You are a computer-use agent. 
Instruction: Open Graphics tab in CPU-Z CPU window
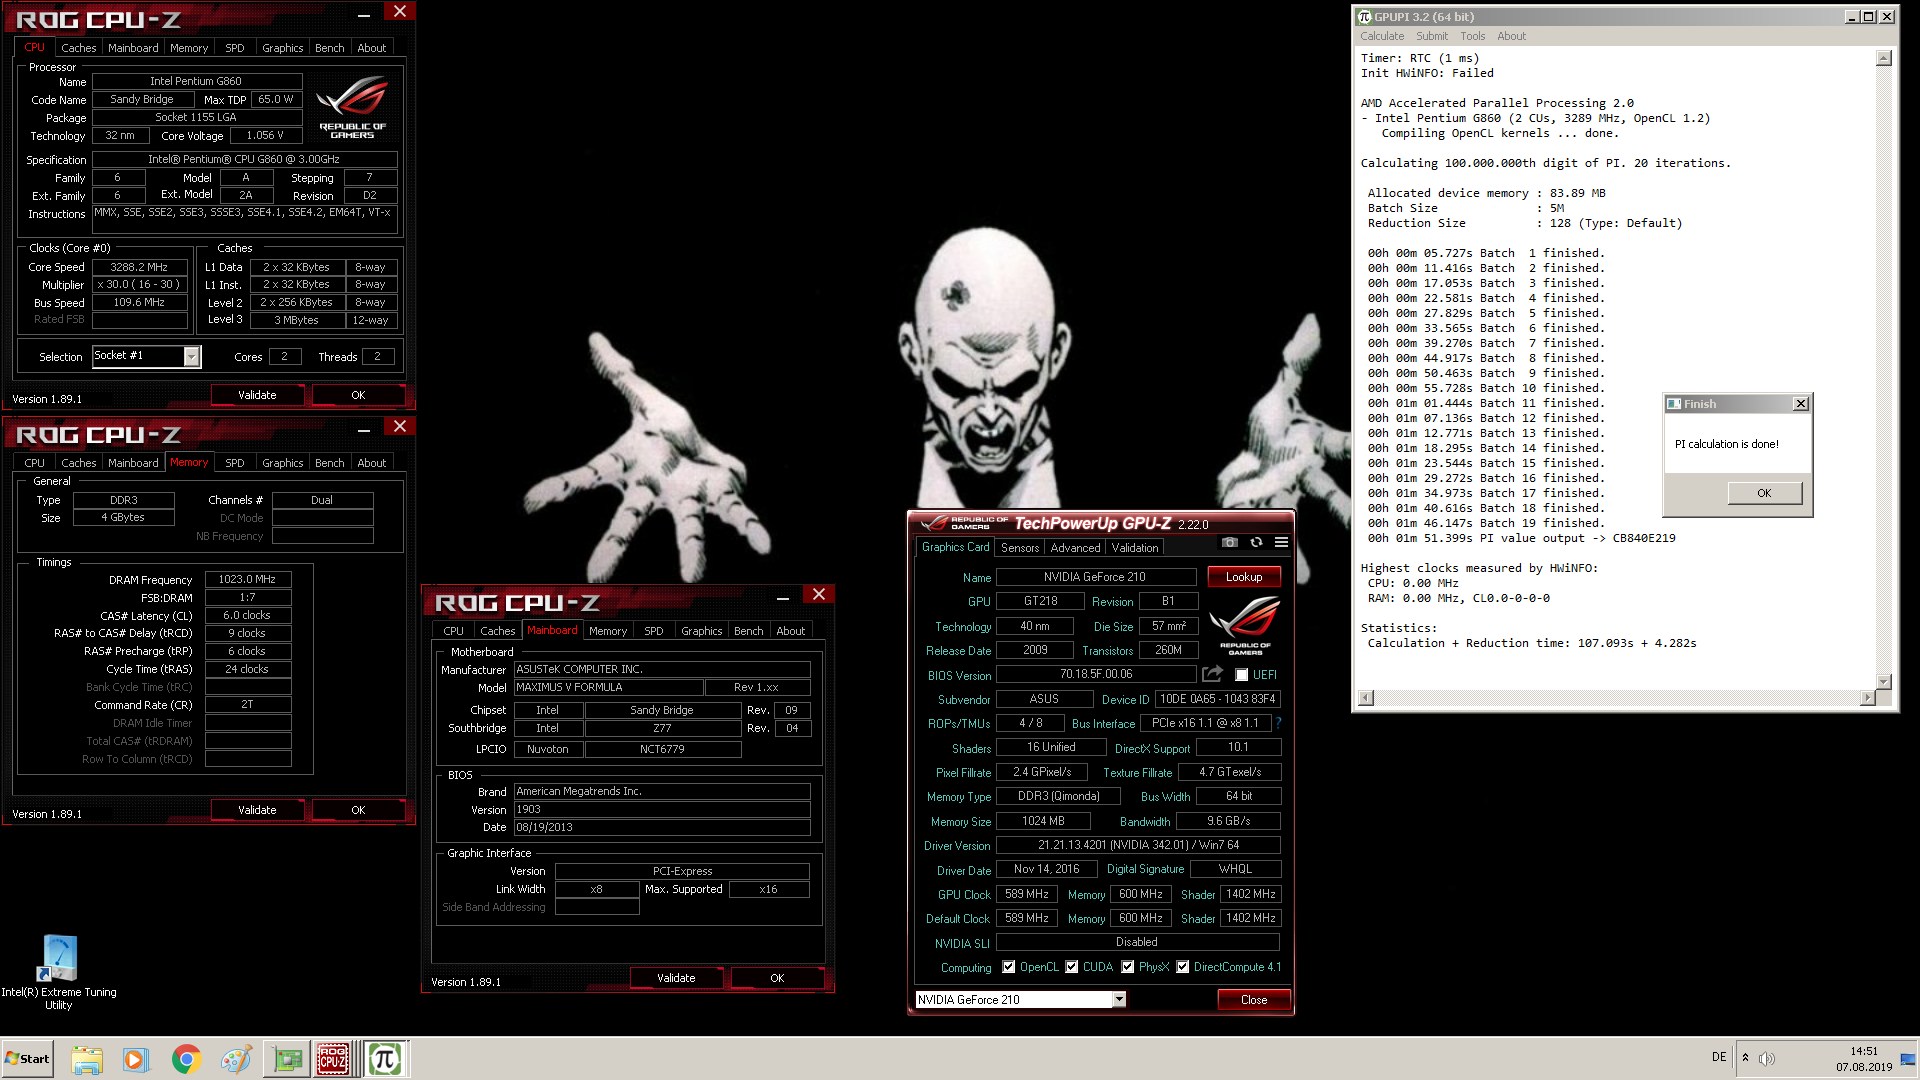(282, 48)
